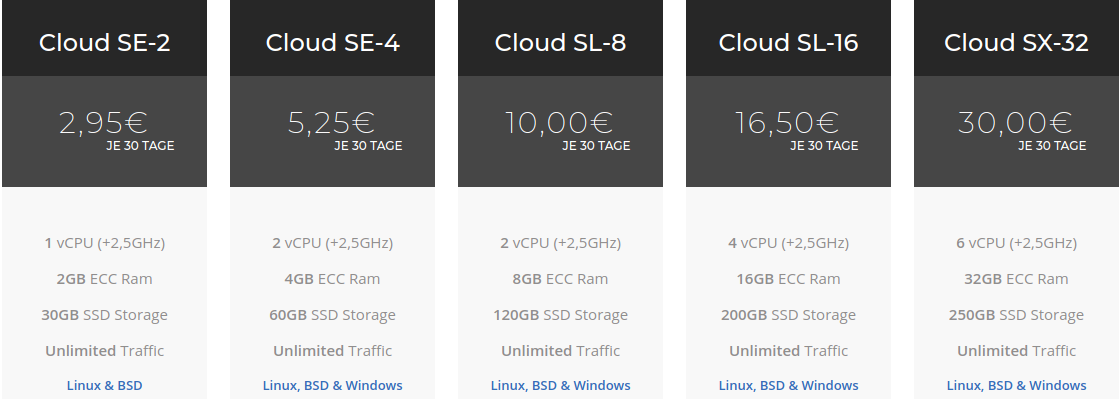Select the Cloud SL-16 plan header

click(788, 43)
